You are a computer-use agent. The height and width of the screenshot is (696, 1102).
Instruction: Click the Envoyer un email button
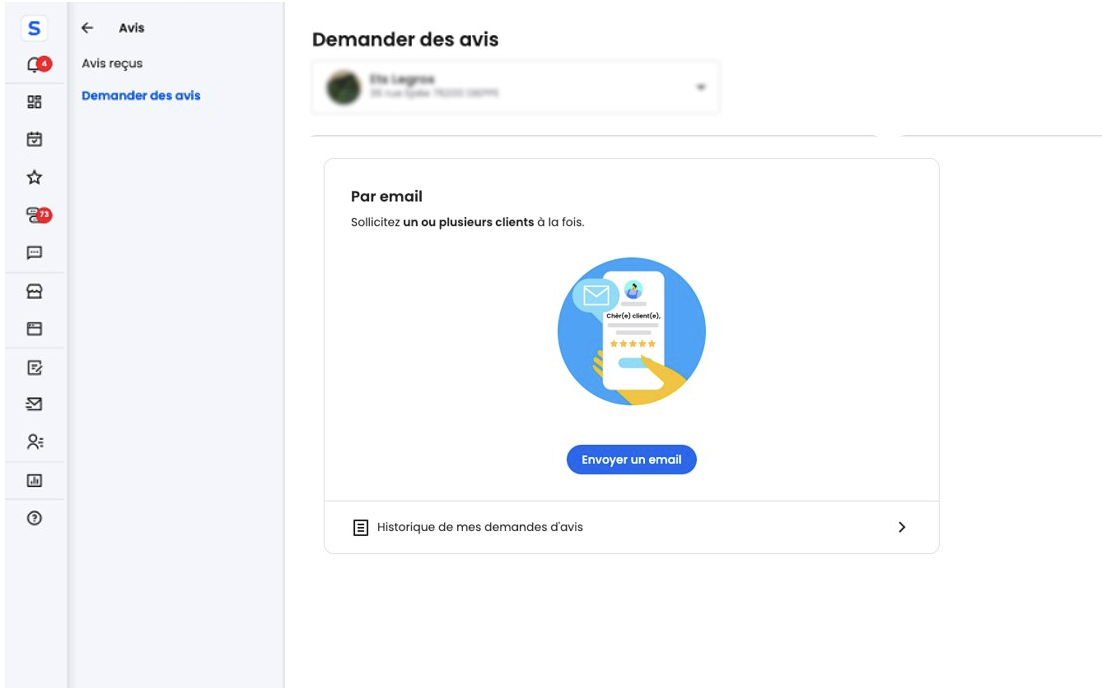click(x=631, y=460)
